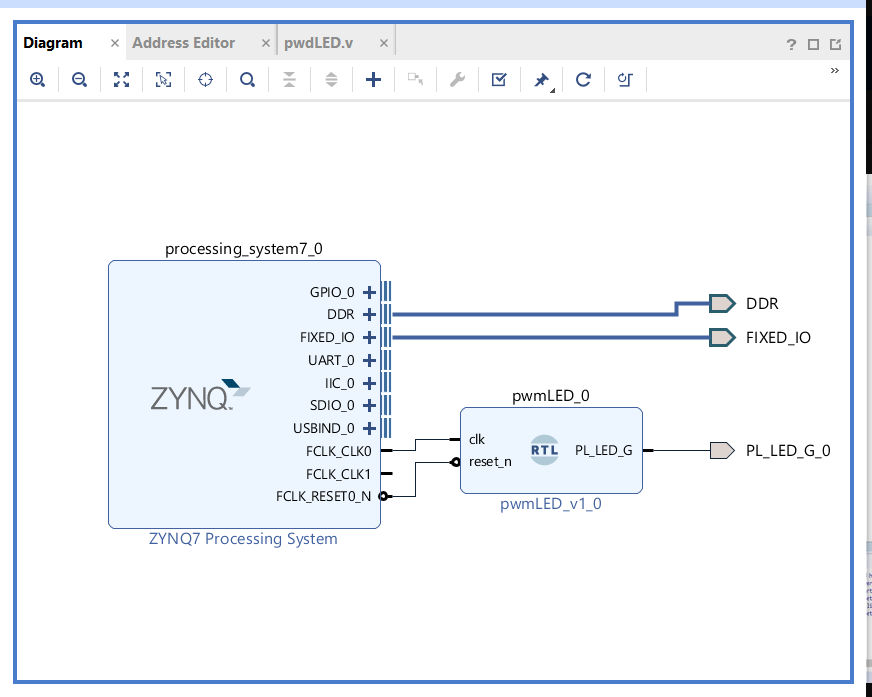The height and width of the screenshot is (697, 872).
Task: Maximize the diagram panel
Action: click(813, 45)
